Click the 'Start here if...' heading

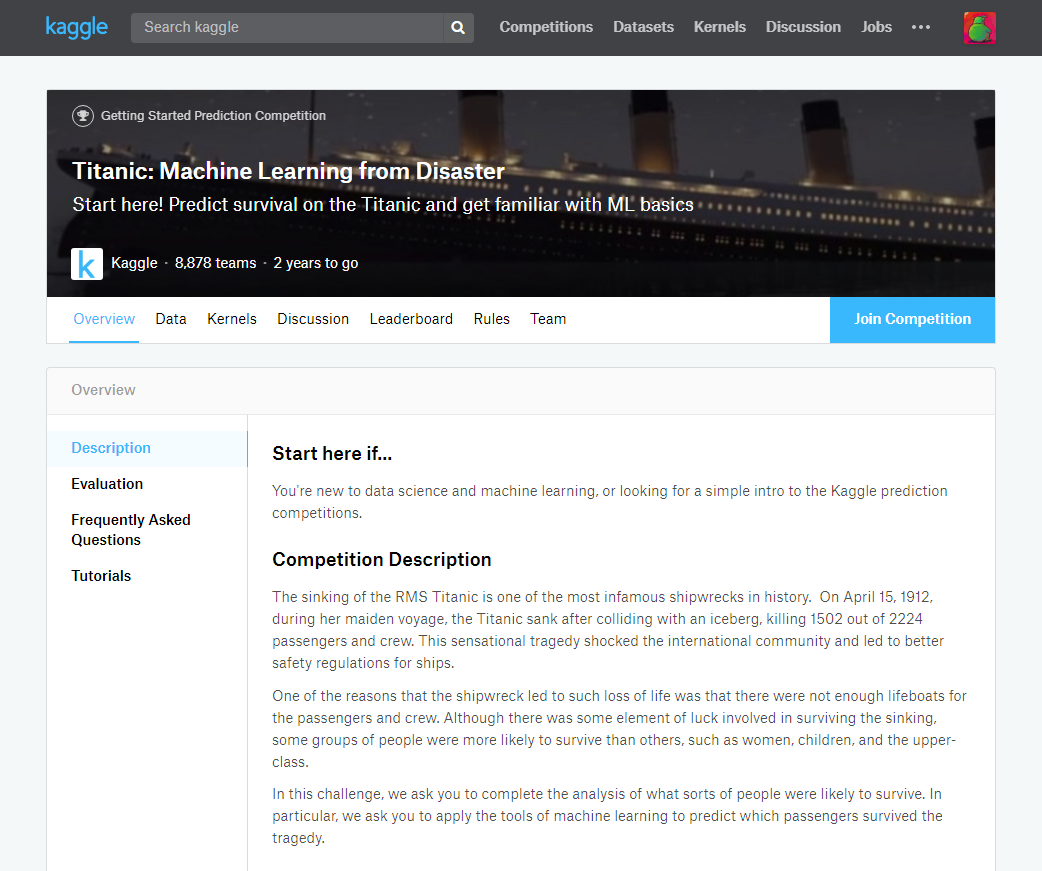pyautogui.click(x=332, y=454)
